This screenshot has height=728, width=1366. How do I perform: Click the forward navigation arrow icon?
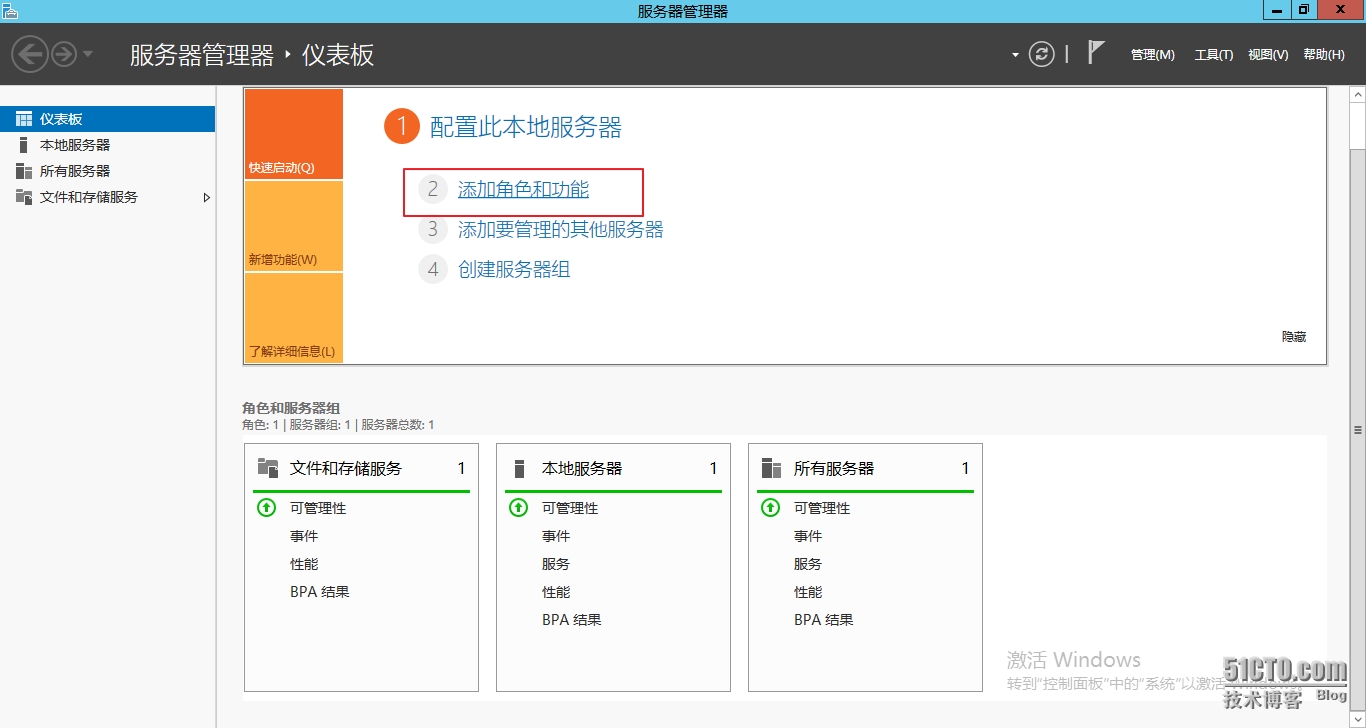click(x=64, y=54)
